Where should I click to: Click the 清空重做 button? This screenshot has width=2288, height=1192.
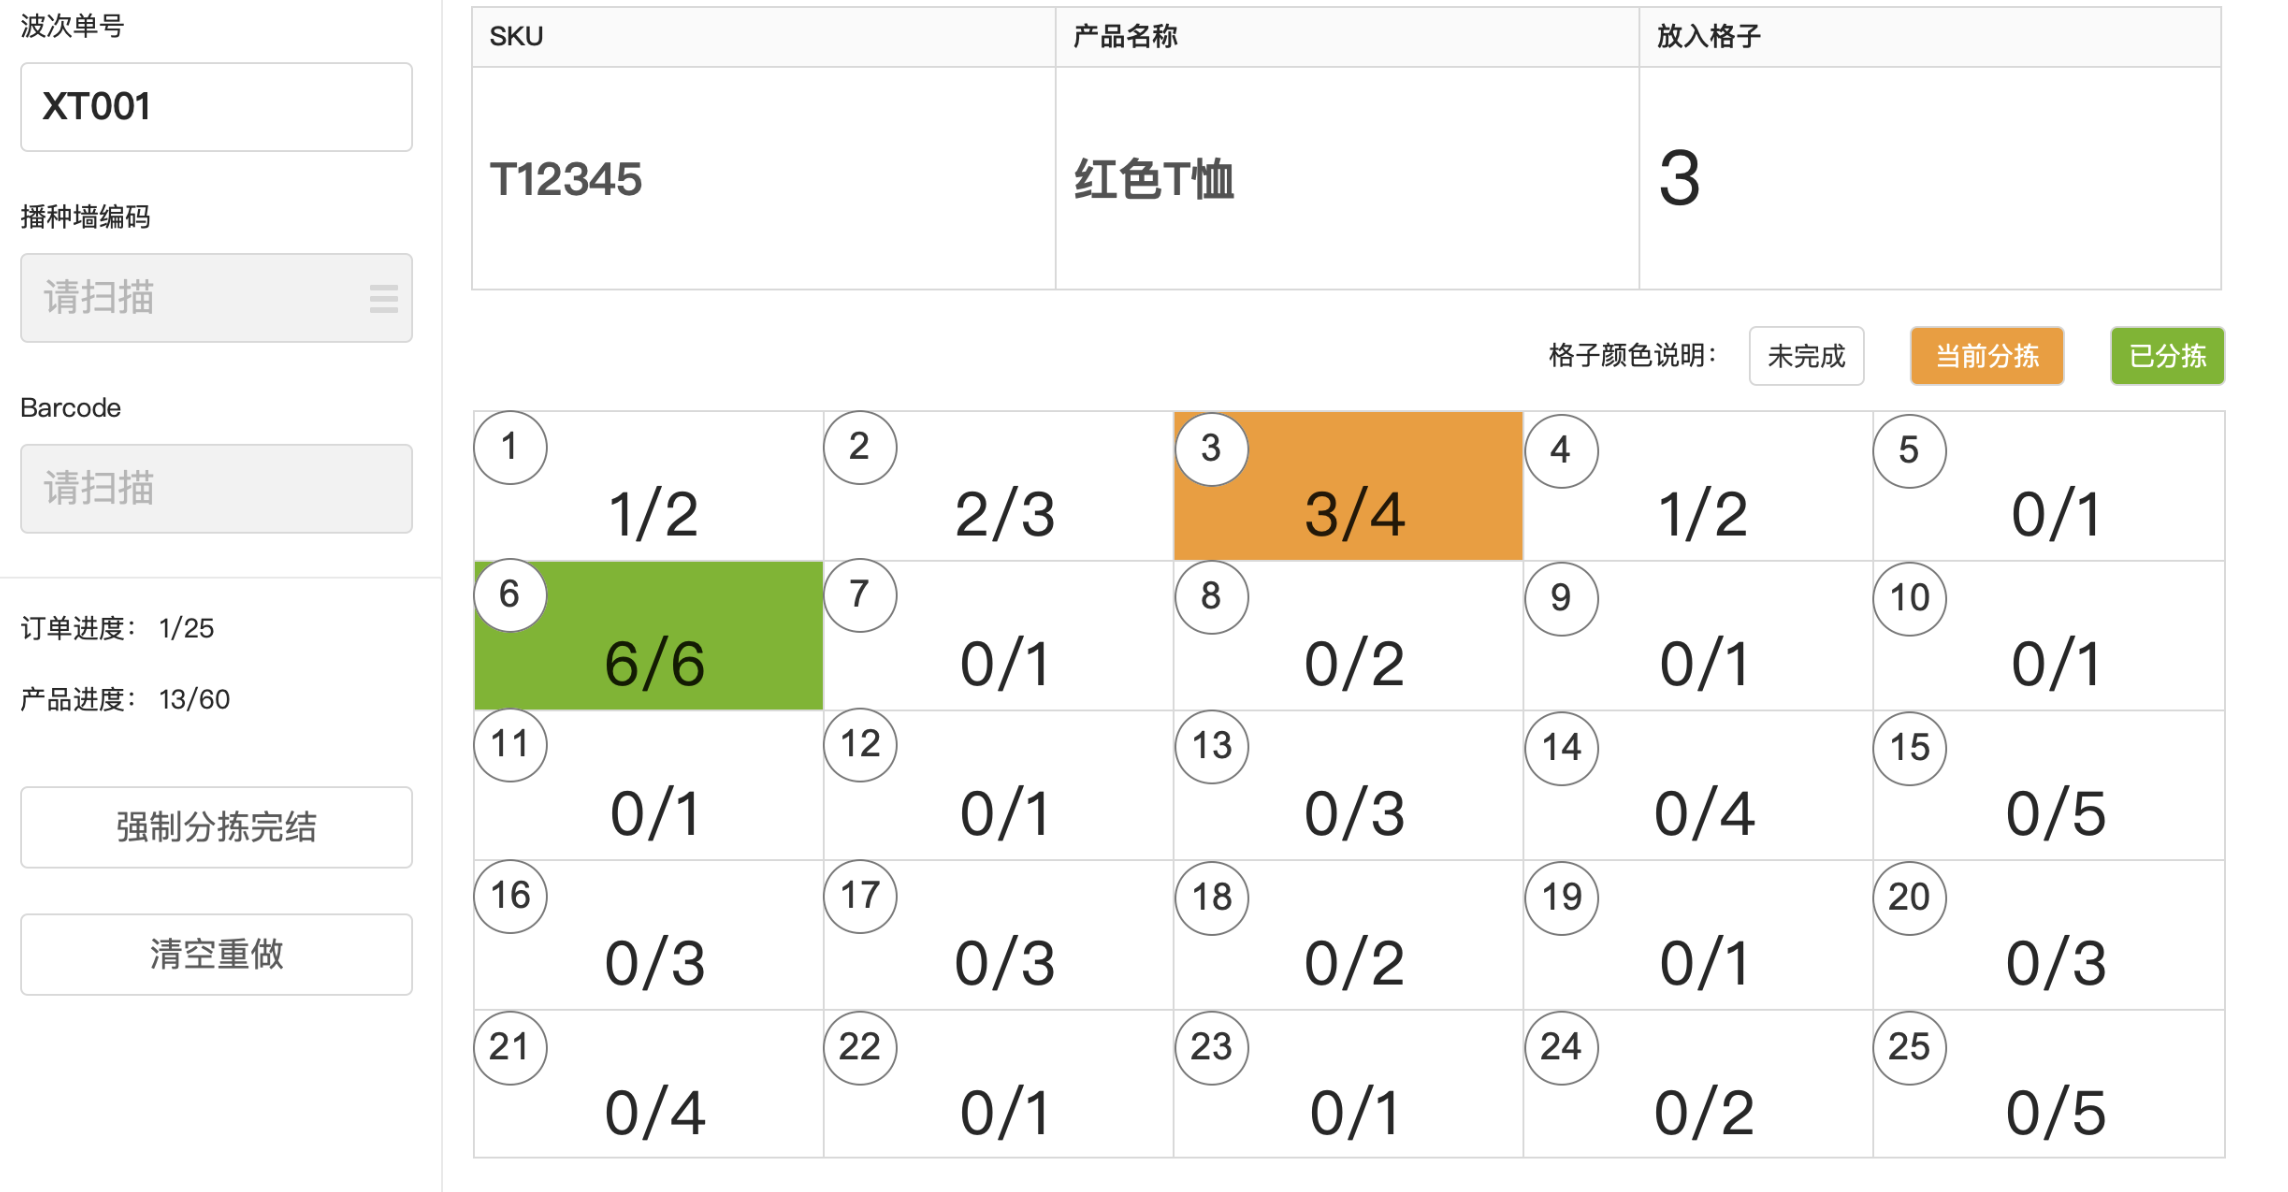[216, 954]
